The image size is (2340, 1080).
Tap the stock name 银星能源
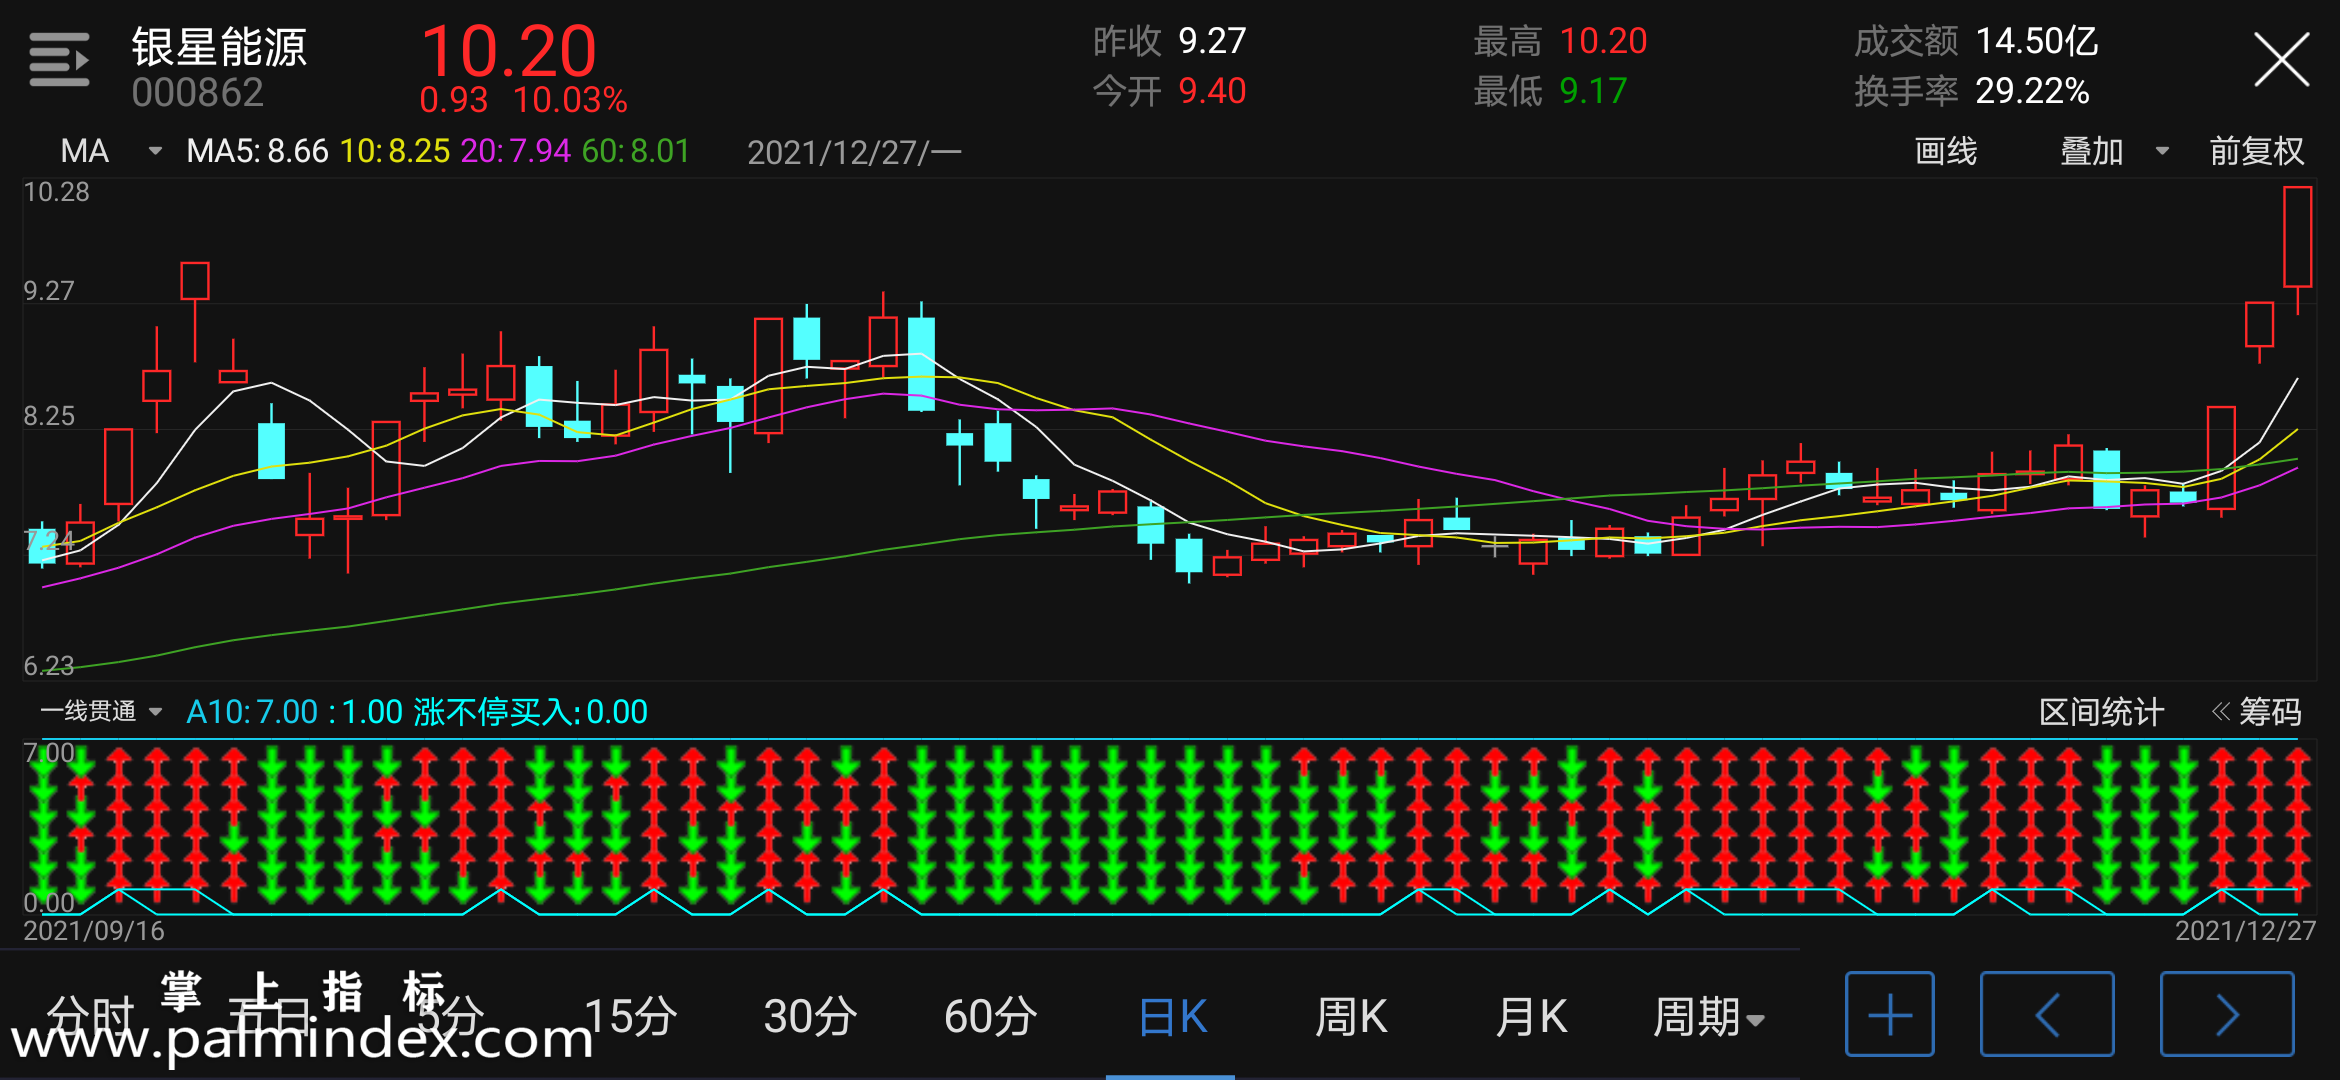pyautogui.click(x=219, y=47)
